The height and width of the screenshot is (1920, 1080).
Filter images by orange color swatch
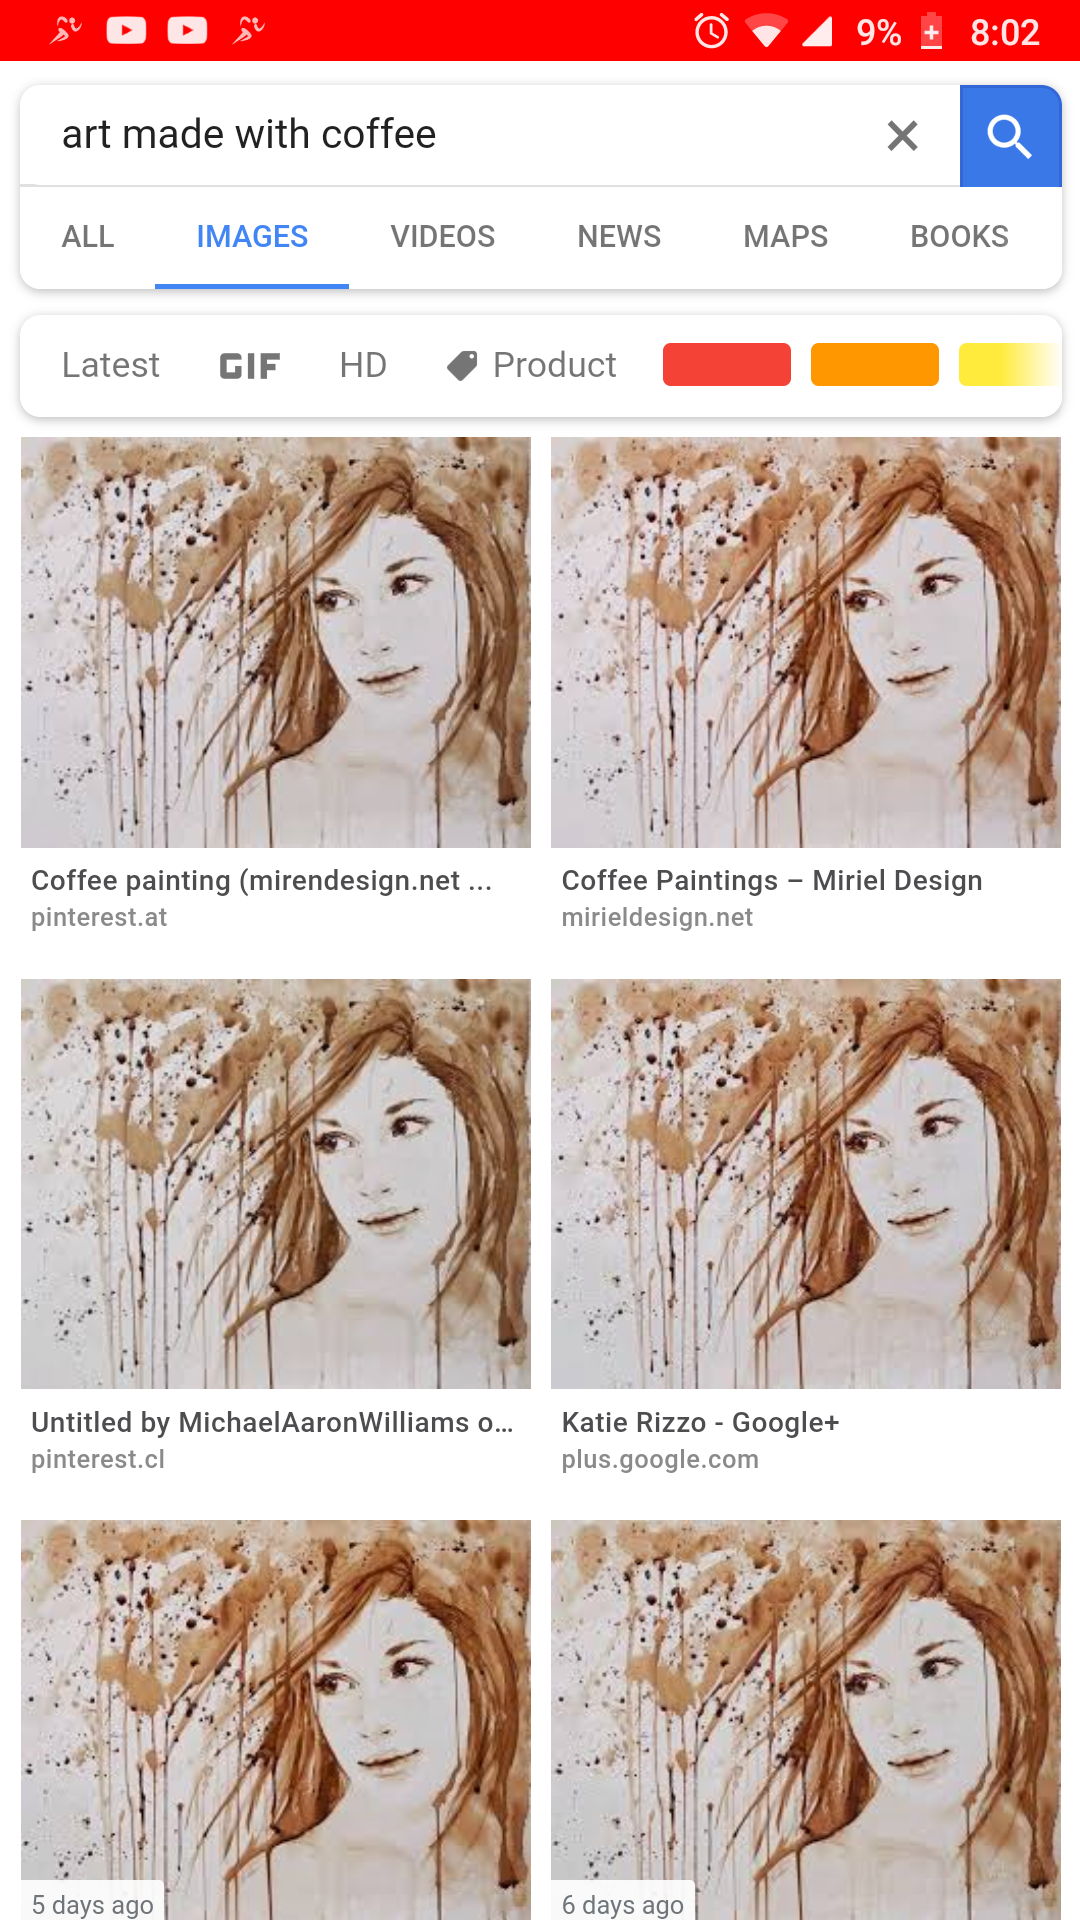point(875,364)
